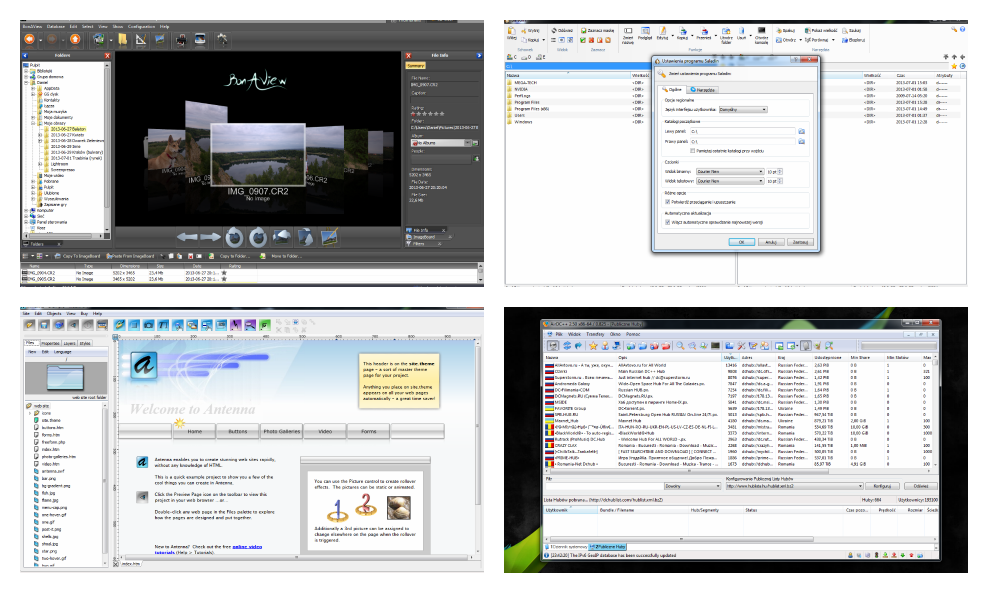
Task: Show previous image with left arrow in BonAView
Action: (x=187, y=237)
